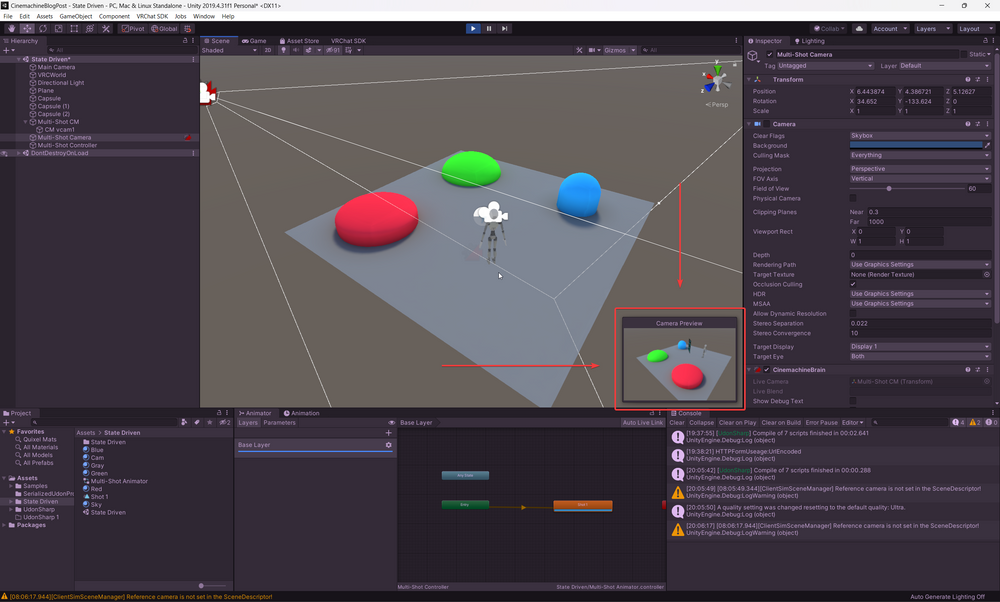The image size is (1000, 602).
Task: Open the Clear Flags dropdown
Action: coord(919,135)
